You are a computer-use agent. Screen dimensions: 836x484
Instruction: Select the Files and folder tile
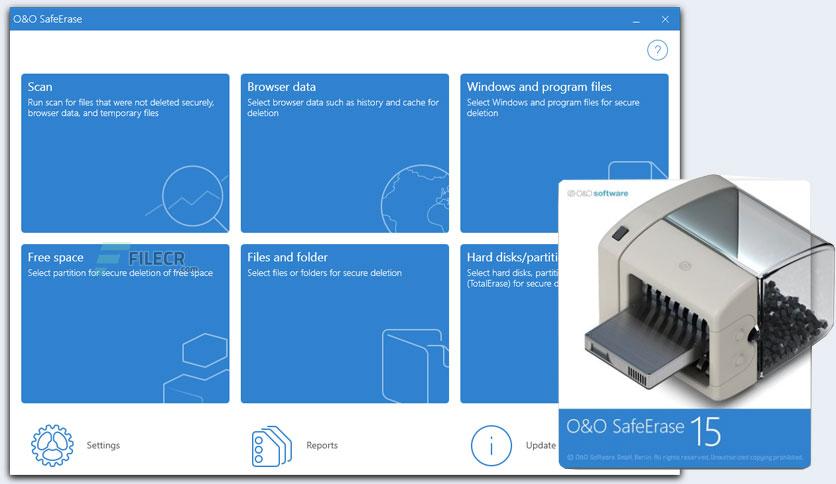(x=344, y=324)
